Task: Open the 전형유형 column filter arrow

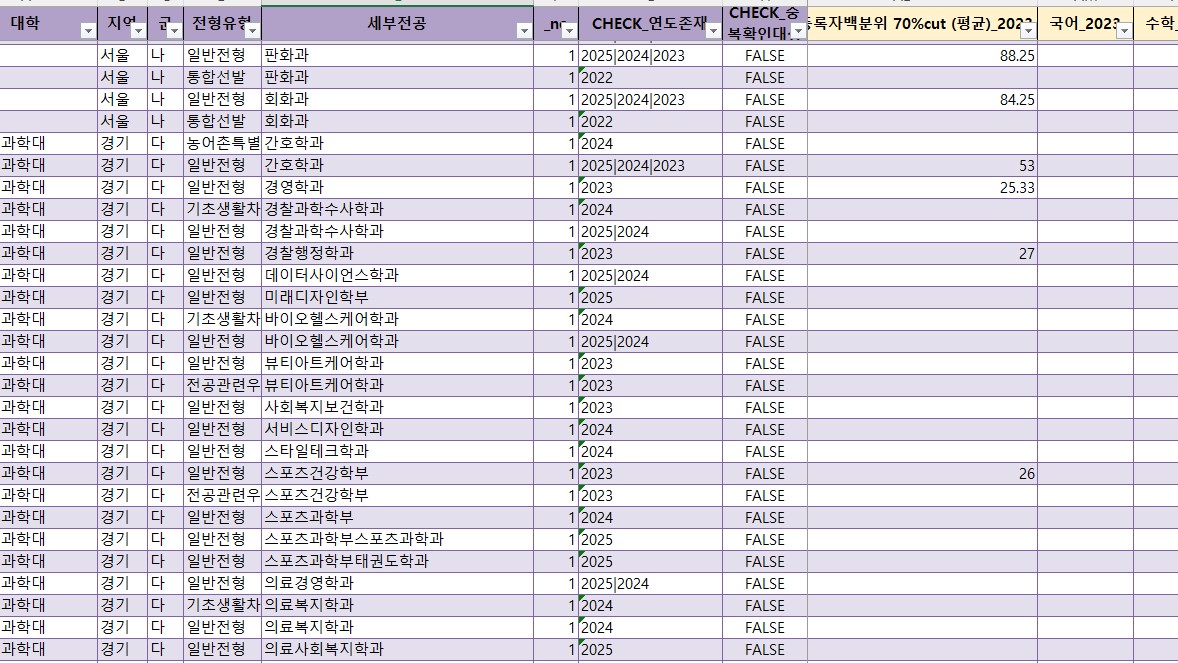Action: click(252, 30)
